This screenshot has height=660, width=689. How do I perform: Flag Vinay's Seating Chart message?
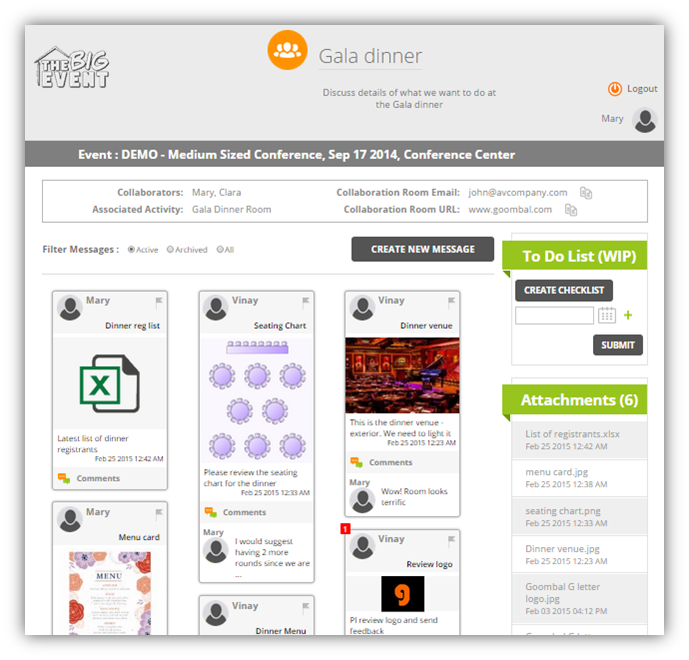[x=305, y=301]
